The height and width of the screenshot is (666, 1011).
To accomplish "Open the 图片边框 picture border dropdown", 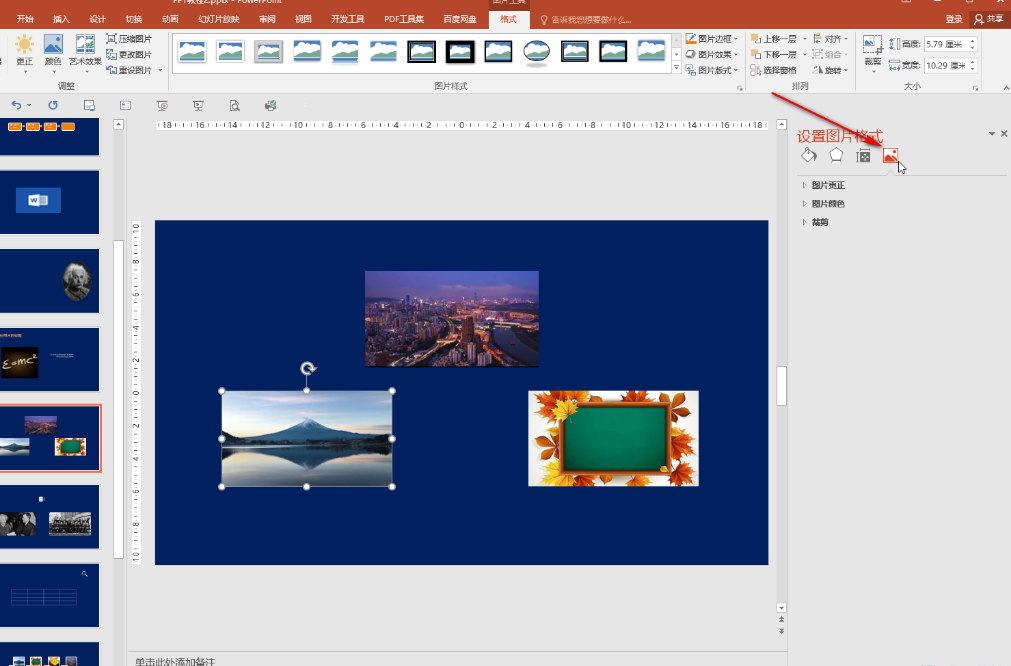I will 712,38.
